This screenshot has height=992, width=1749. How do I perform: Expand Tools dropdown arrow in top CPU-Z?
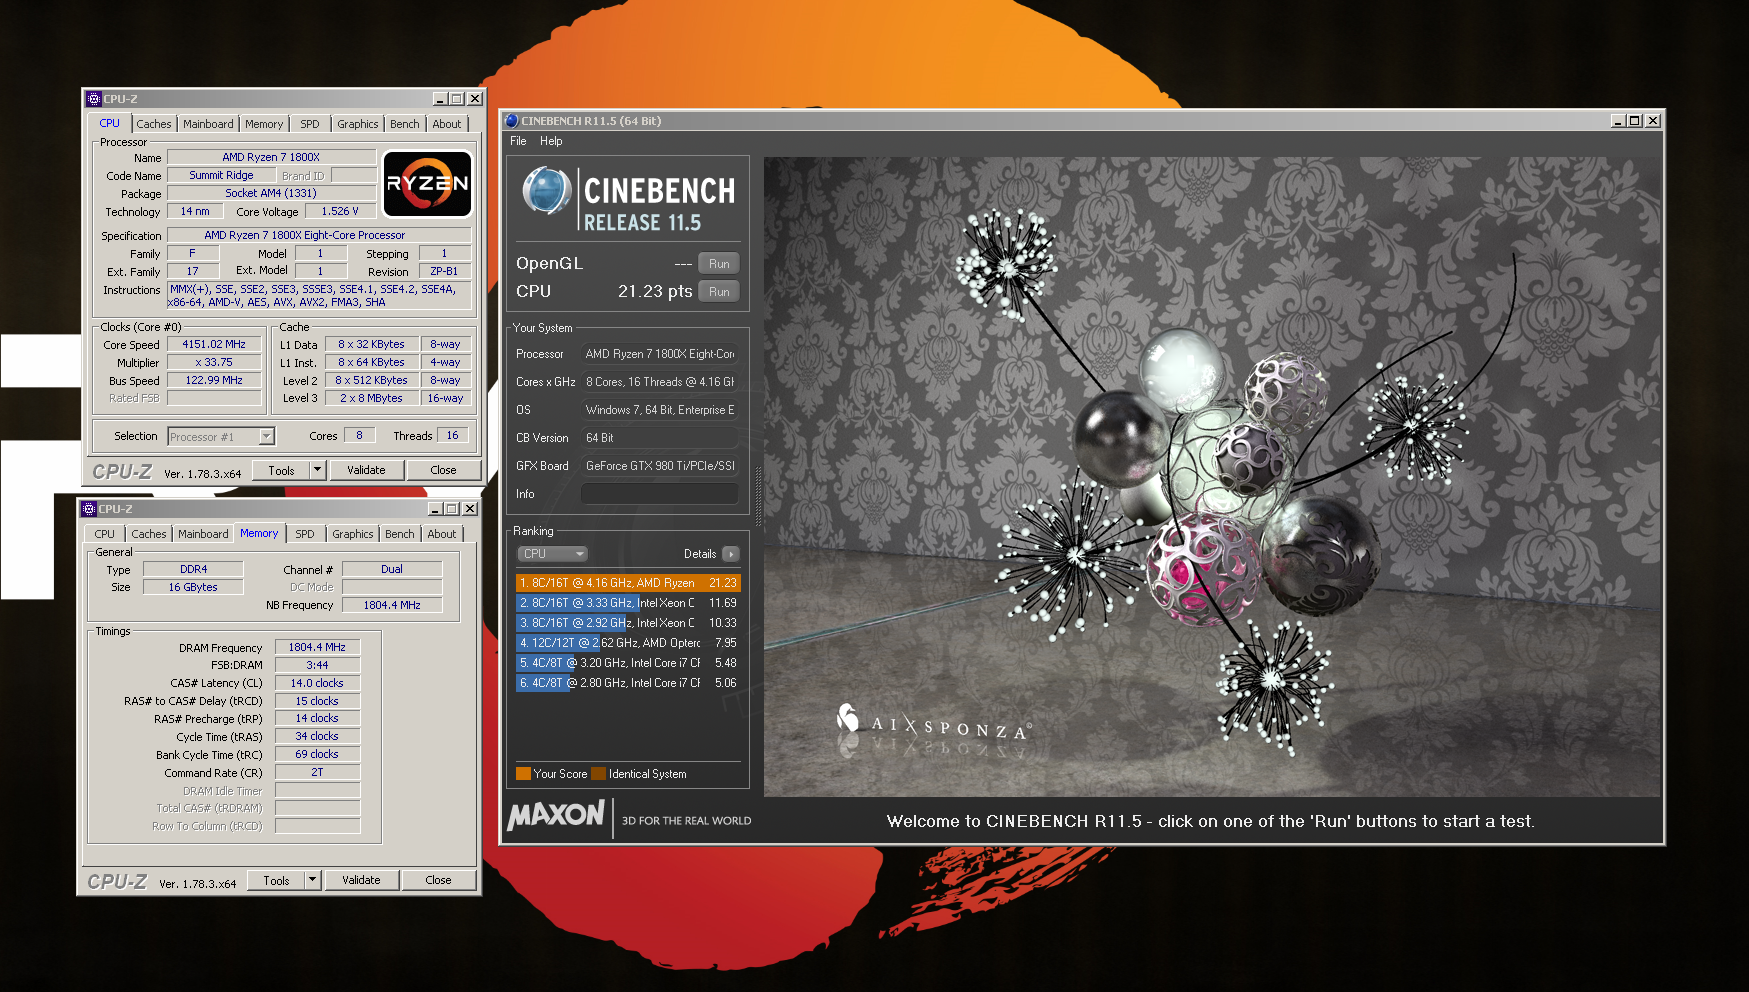pos(318,470)
